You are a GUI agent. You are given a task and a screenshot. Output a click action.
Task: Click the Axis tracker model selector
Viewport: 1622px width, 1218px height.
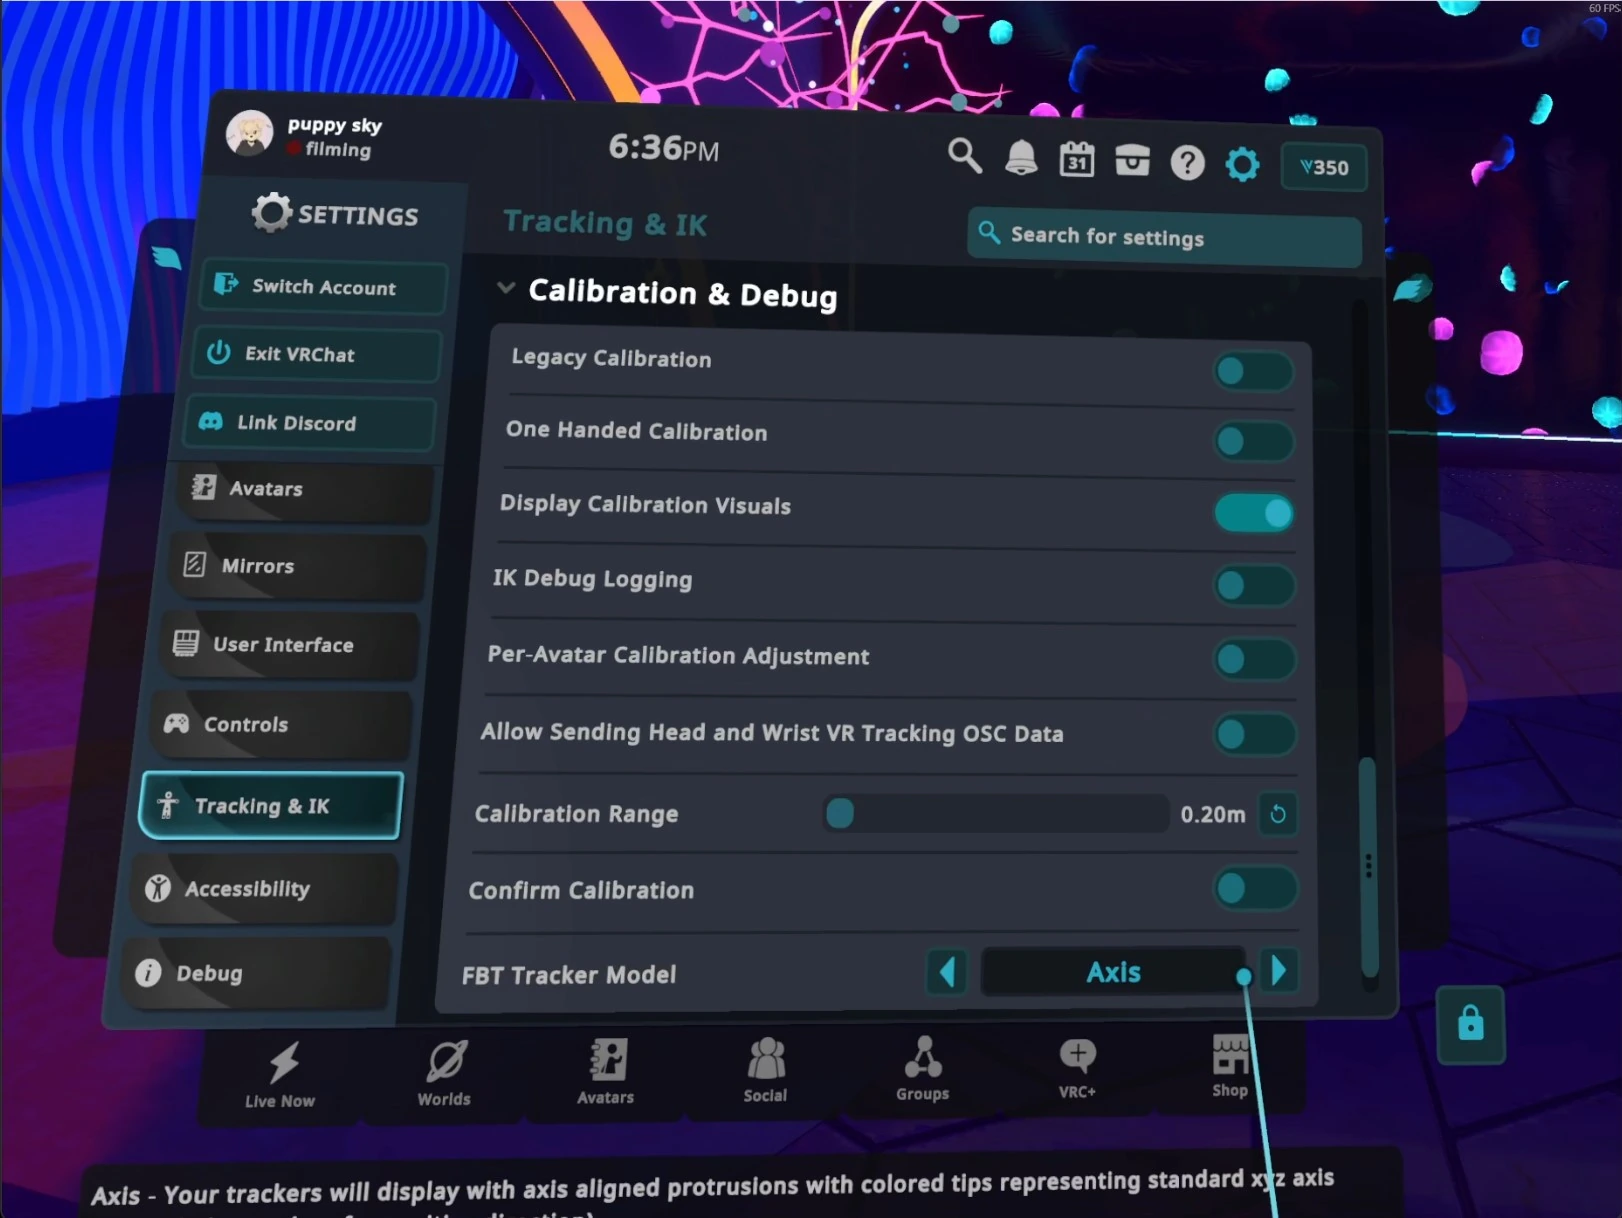1113,972
